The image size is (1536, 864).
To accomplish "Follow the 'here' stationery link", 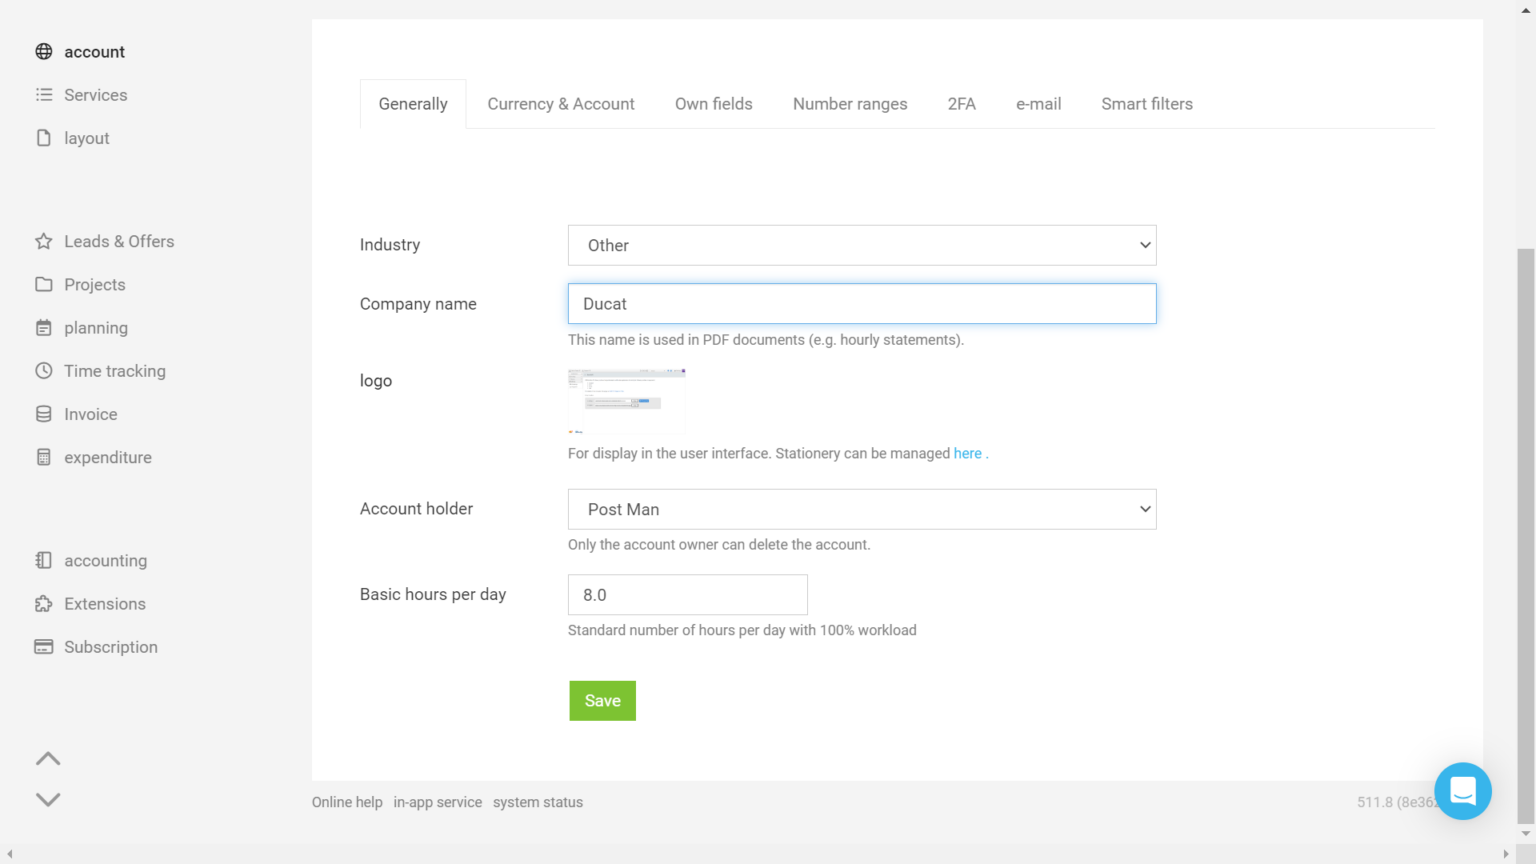I will (967, 454).
